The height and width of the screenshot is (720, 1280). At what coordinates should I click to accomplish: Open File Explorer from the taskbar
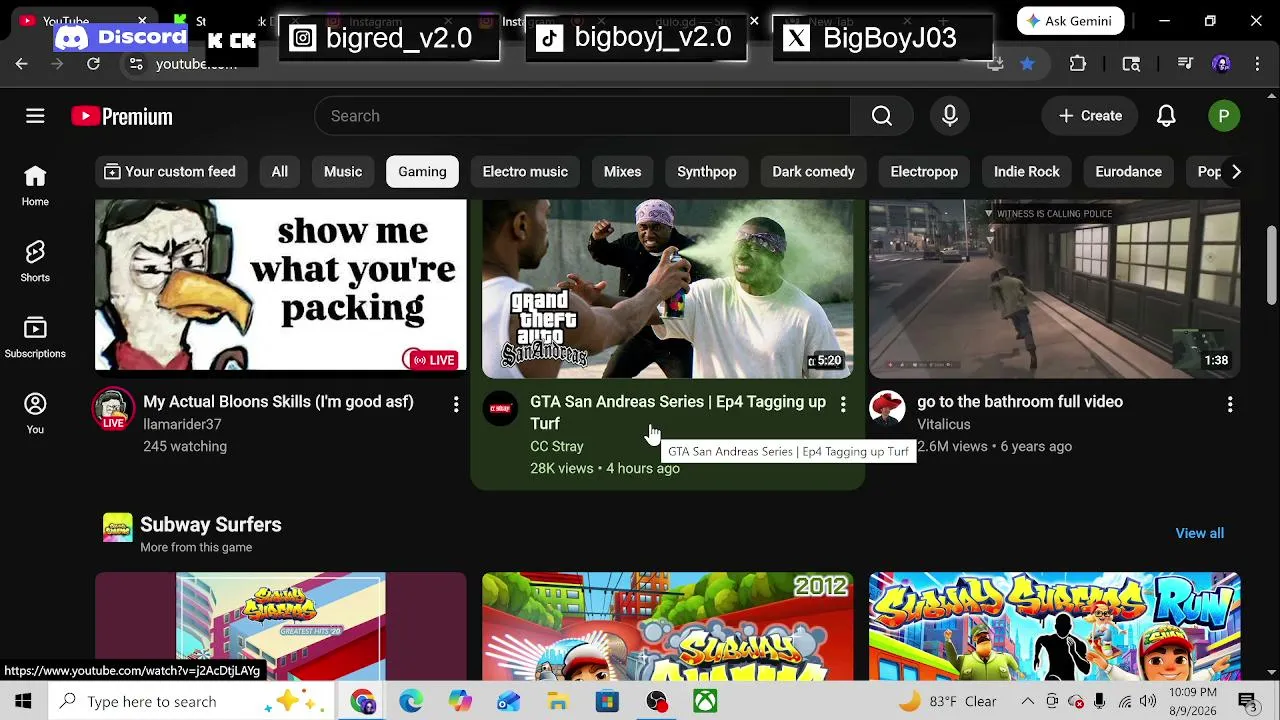click(558, 701)
